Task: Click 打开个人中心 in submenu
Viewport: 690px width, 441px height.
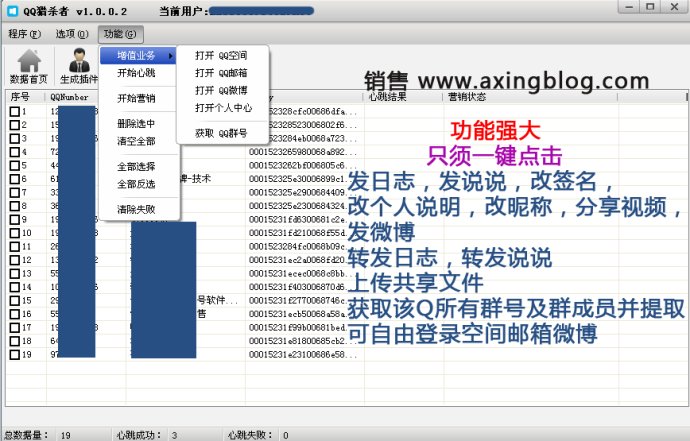Action: point(224,107)
